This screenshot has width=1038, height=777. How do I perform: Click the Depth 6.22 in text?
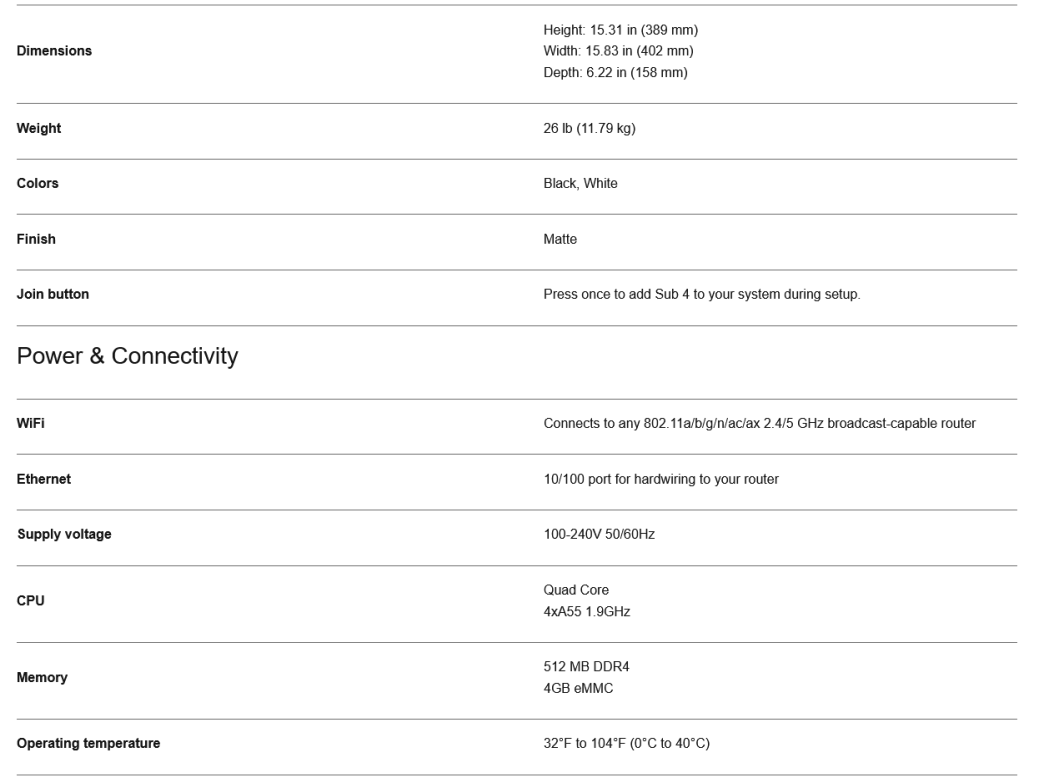(x=615, y=72)
